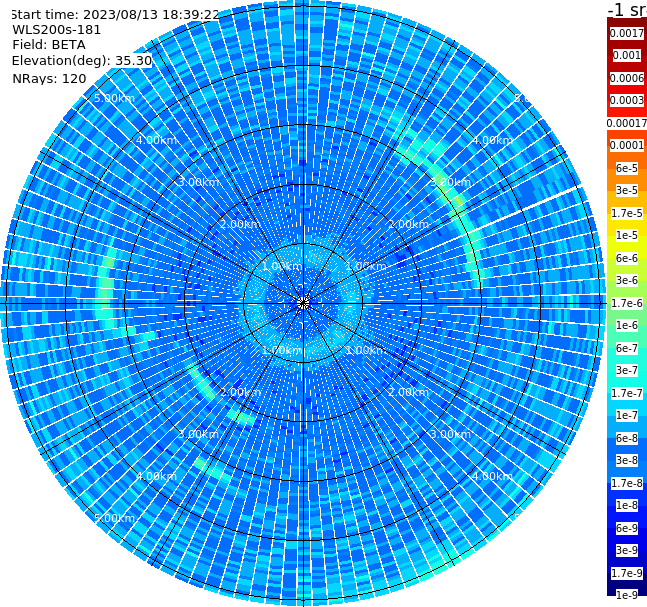Select the WLS200s-181 instrument label
The height and width of the screenshot is (607, 647).
coord(57,30)
